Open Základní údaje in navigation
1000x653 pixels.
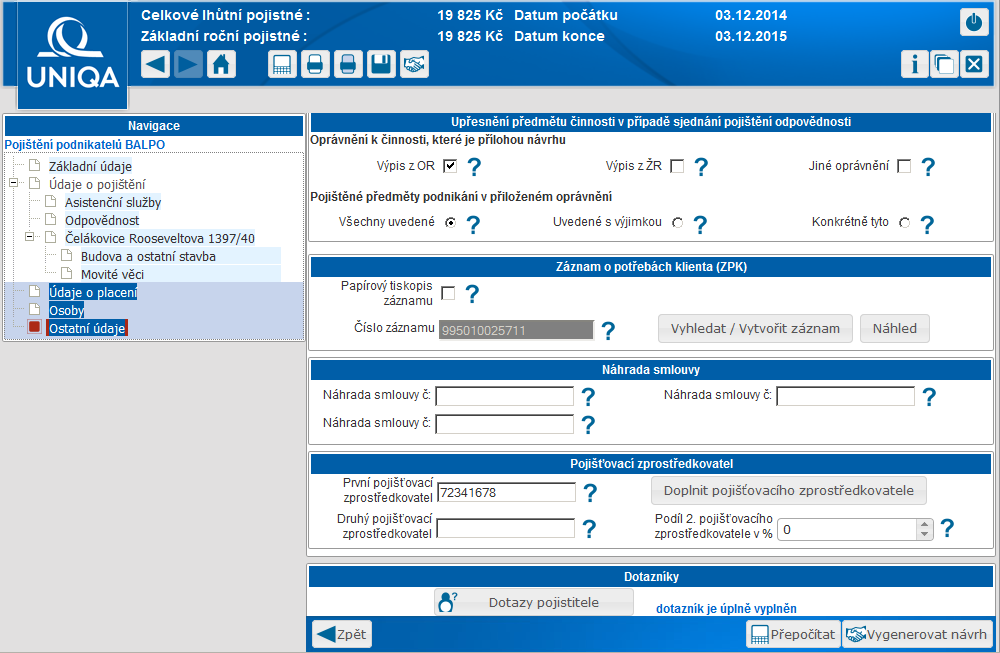[x=91, y=166]
